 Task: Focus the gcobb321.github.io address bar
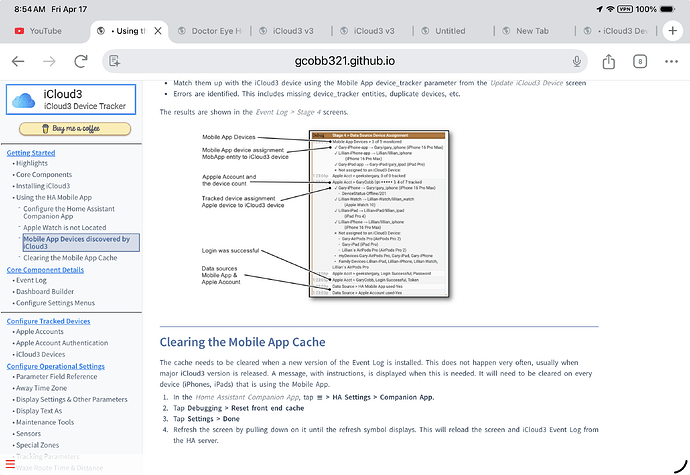click(345, 61)
